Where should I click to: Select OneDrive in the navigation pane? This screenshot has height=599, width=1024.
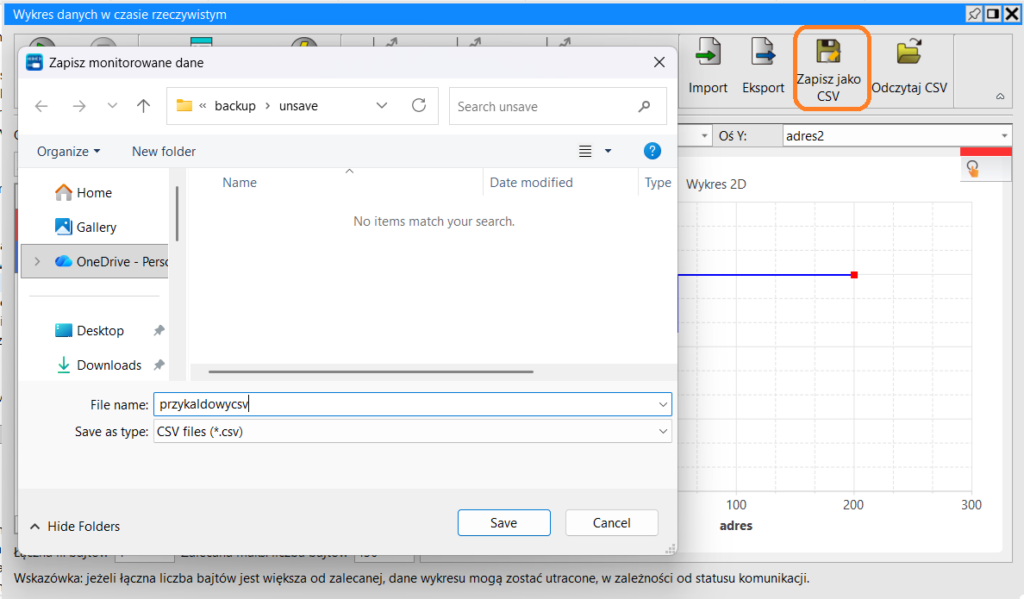coord(95,261)
